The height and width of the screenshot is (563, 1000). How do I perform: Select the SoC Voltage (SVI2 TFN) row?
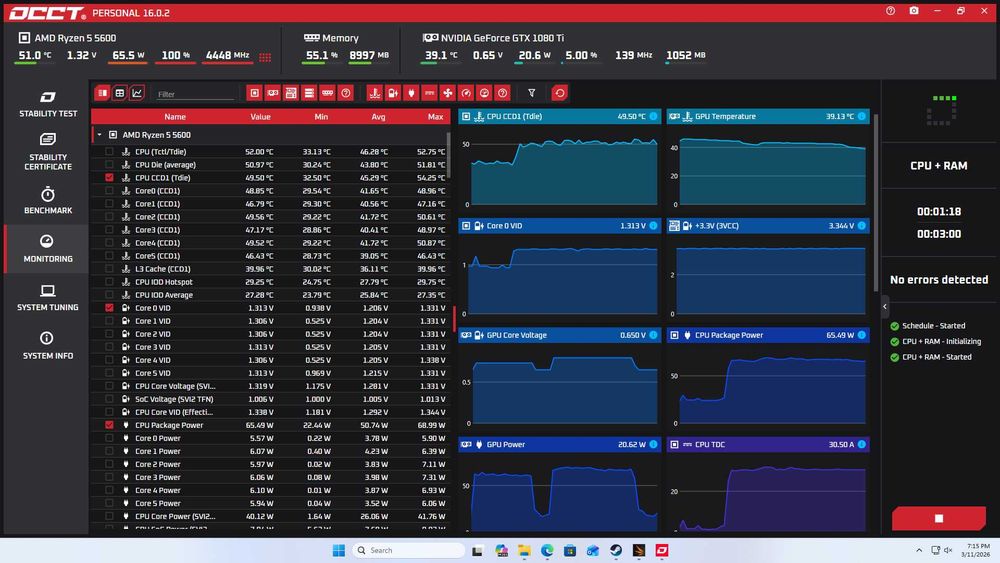tap(271, 399)
